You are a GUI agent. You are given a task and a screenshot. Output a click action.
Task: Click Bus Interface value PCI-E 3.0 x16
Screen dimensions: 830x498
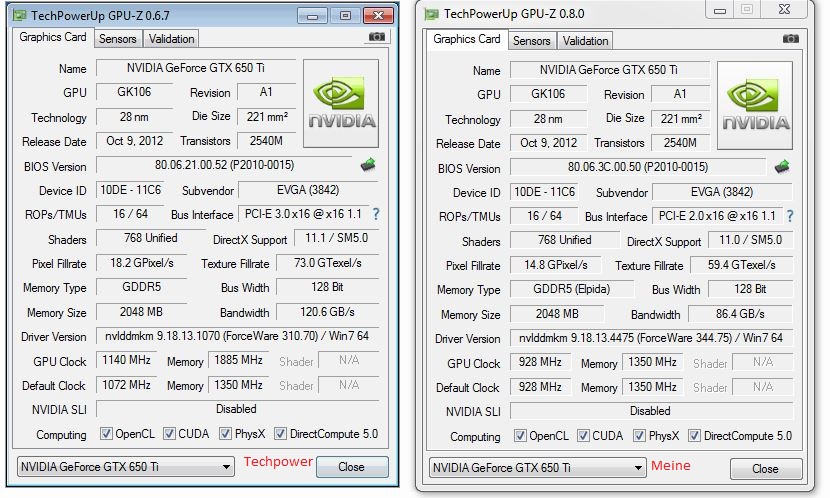coord(303,214)
